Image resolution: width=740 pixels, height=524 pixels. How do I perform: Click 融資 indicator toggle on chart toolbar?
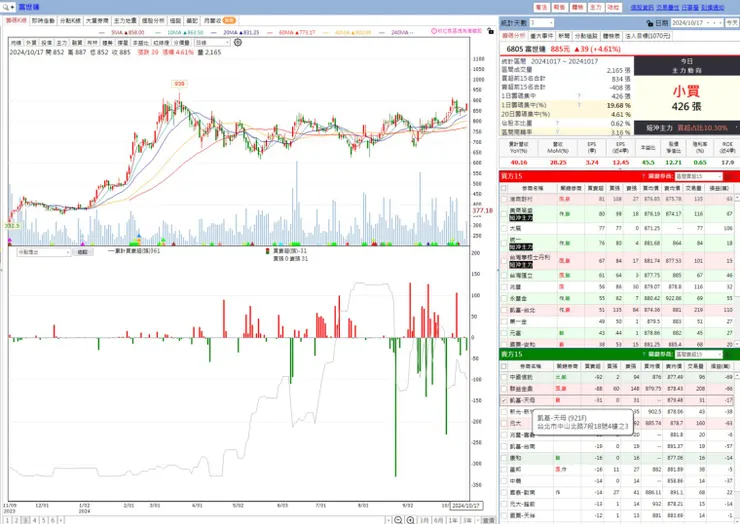point(77,42)
